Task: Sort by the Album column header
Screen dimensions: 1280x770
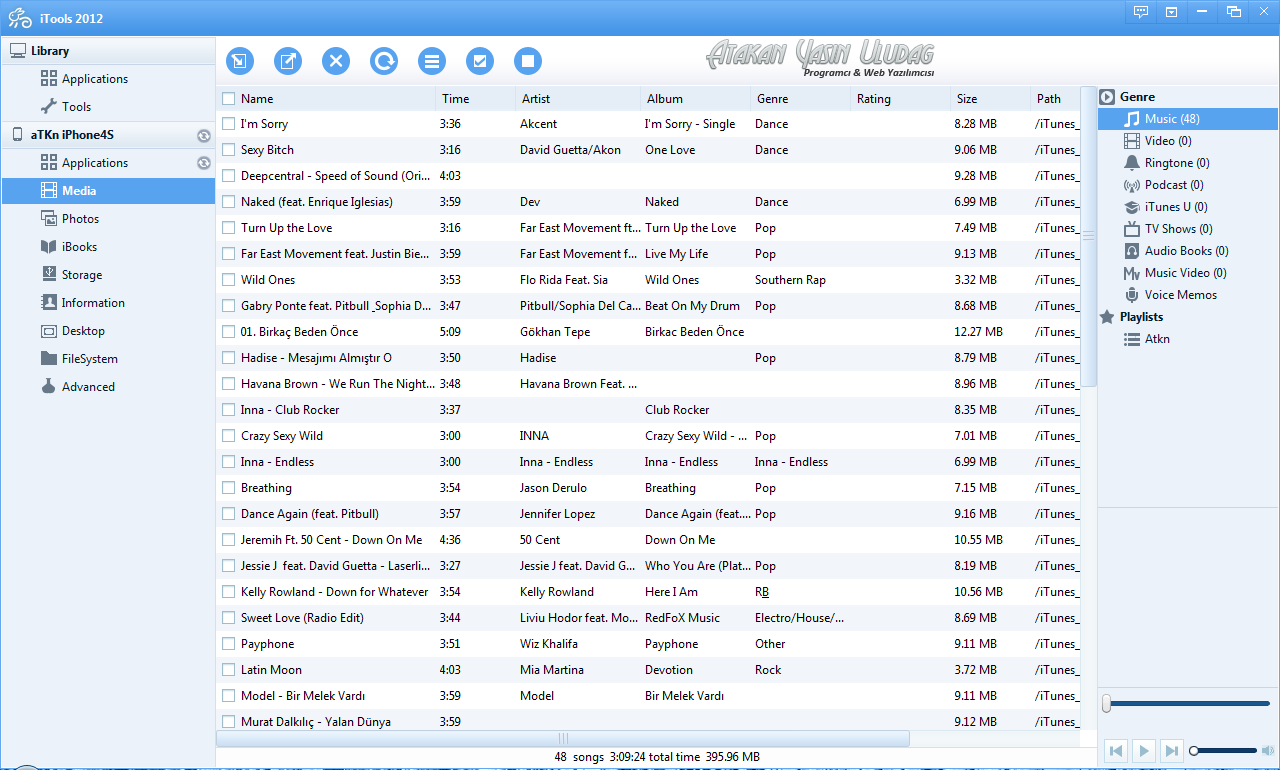Action: [696, 99]
